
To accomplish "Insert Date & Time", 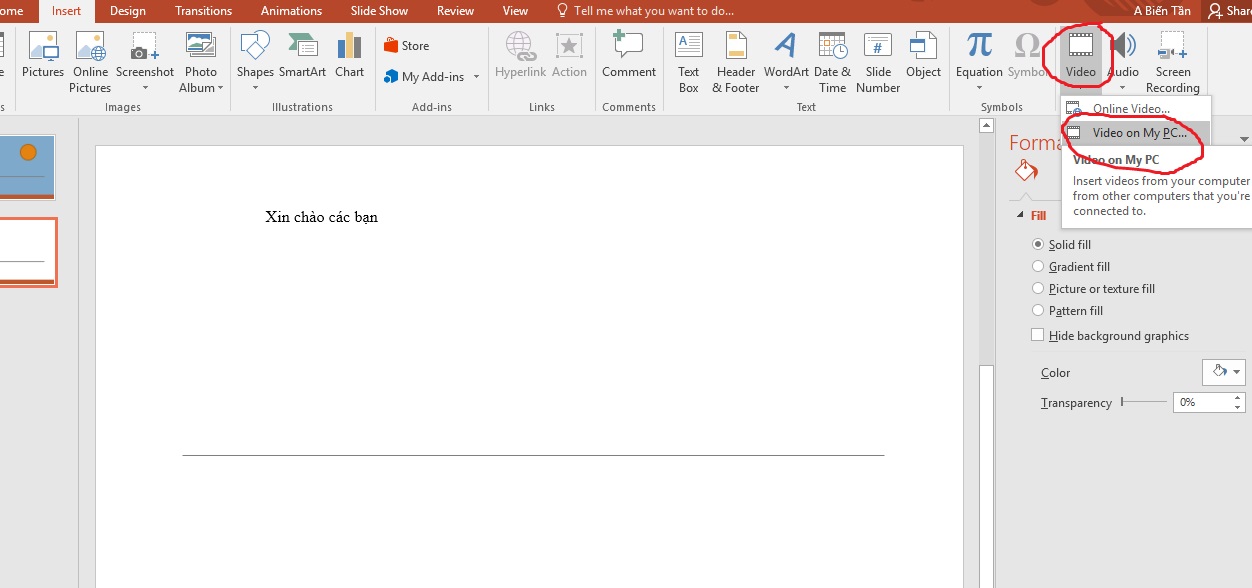I will tap(832, 60).
